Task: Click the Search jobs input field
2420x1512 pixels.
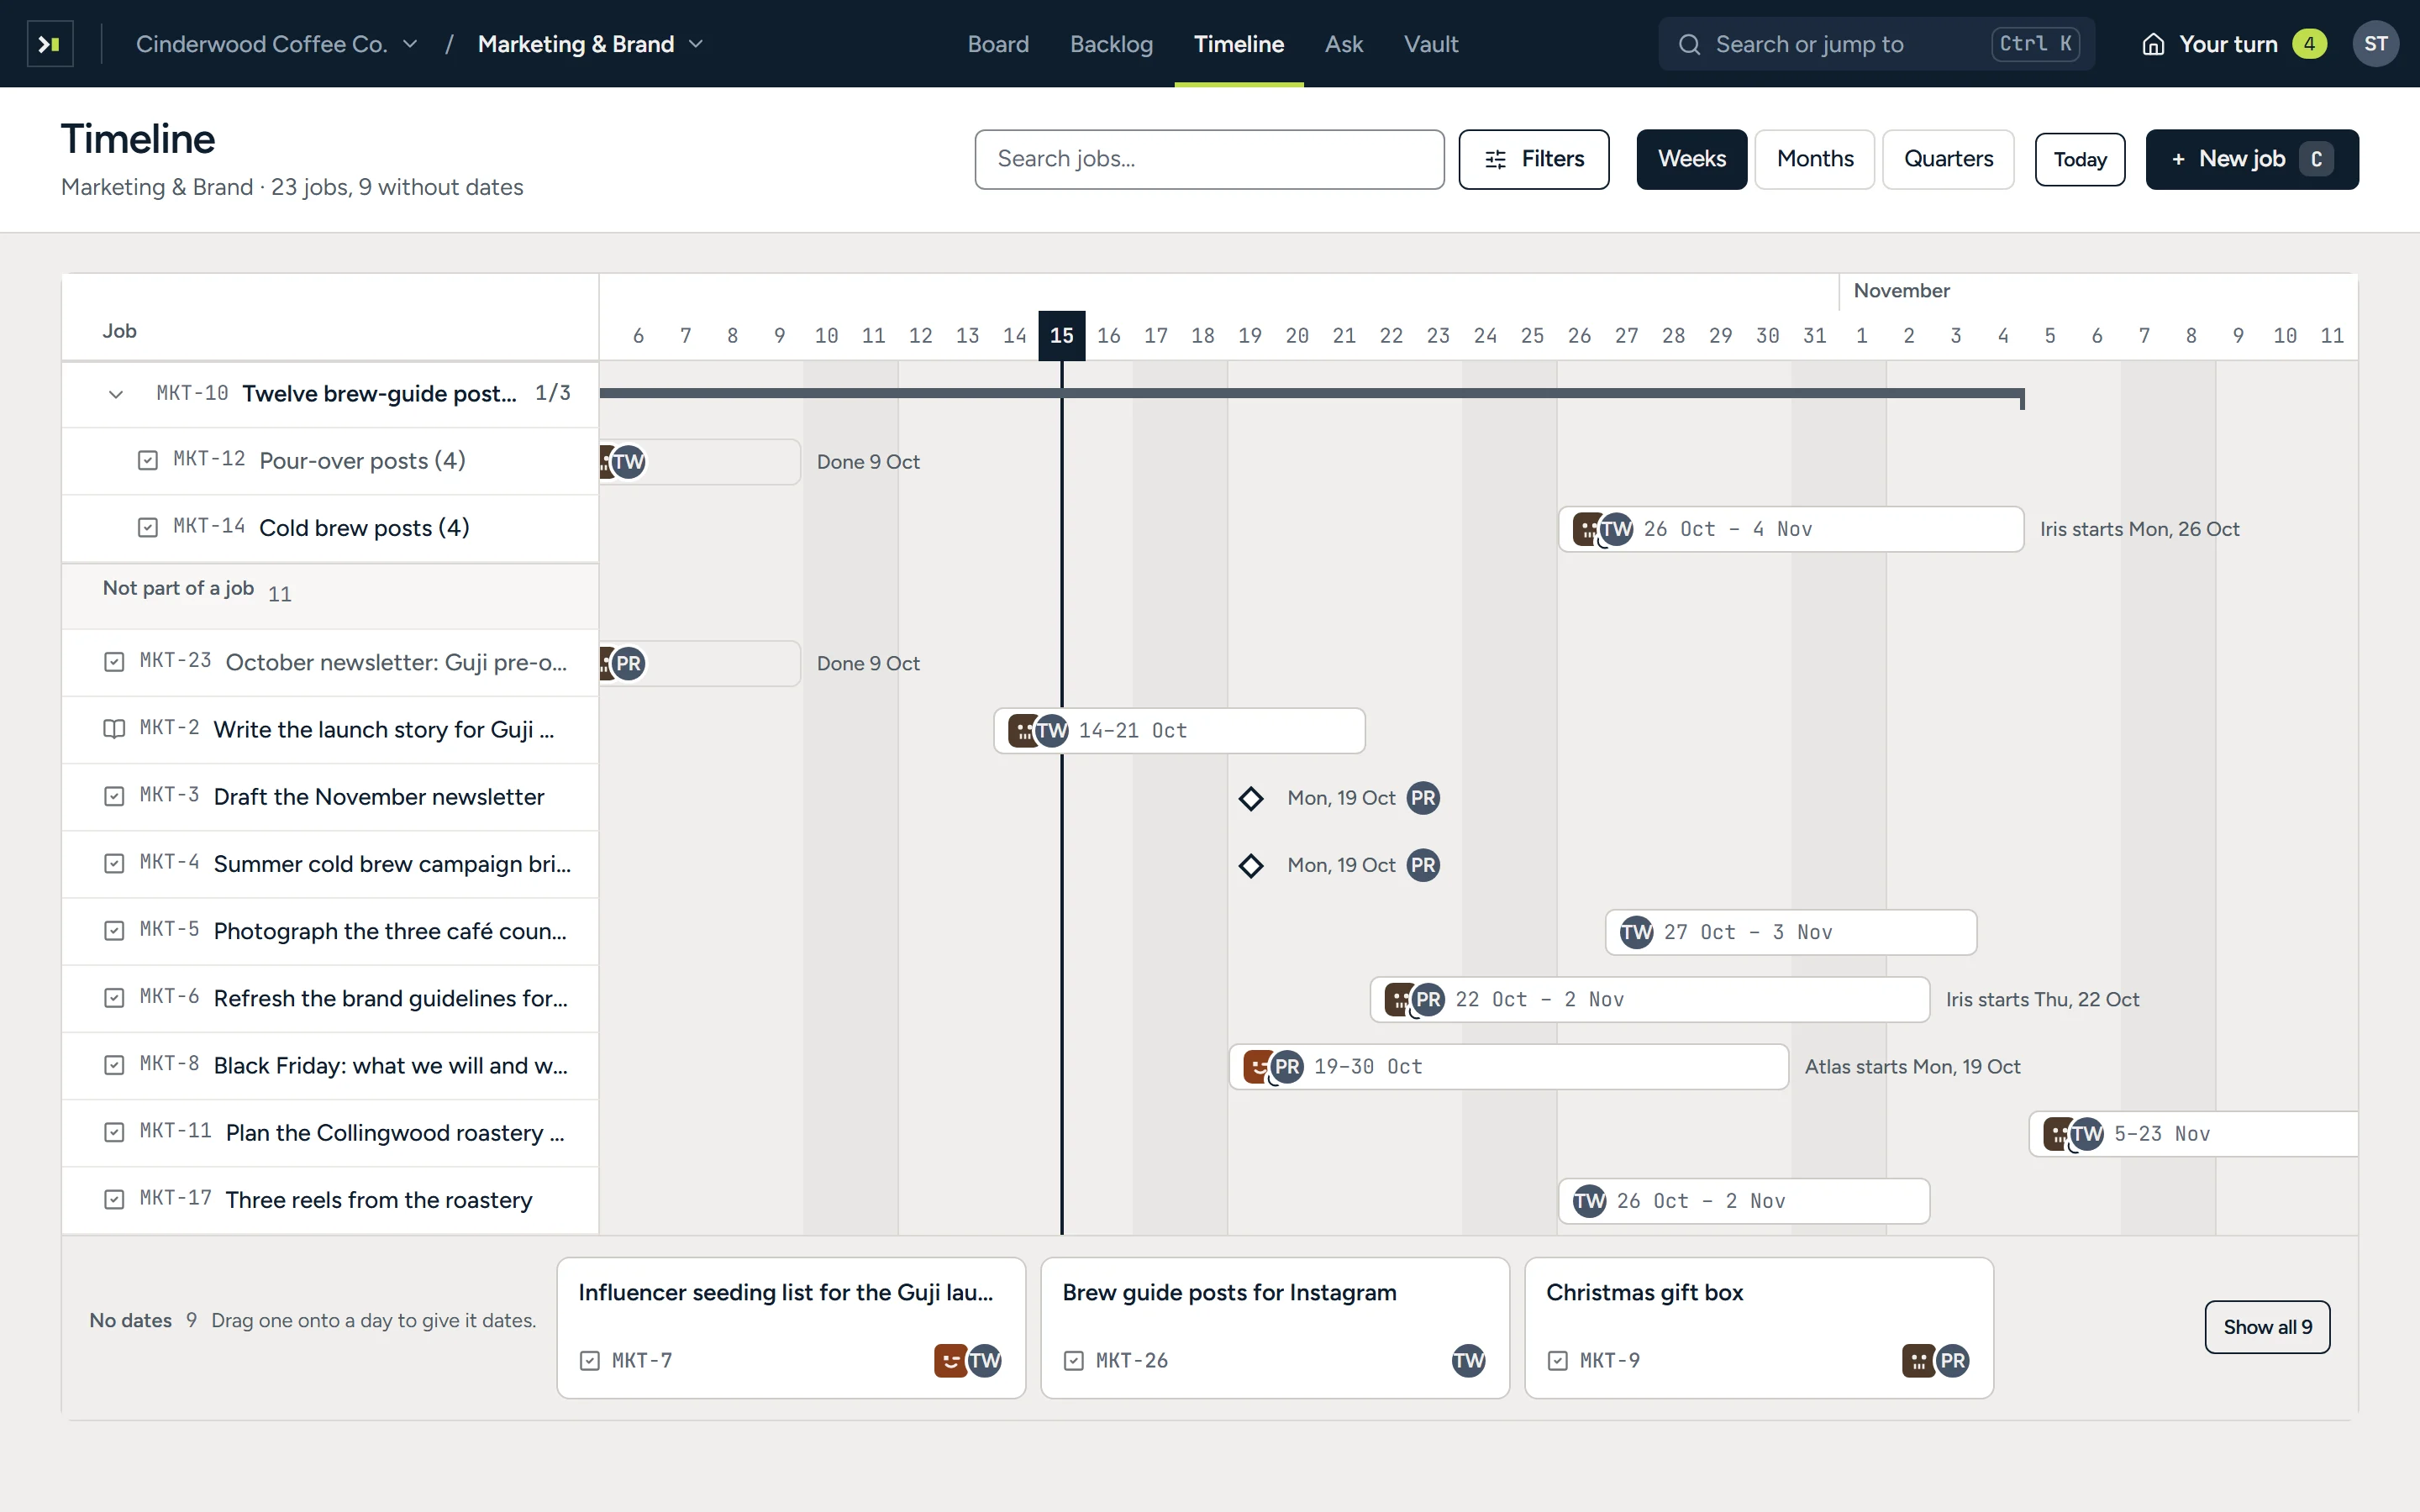Action: (1208, 159)
